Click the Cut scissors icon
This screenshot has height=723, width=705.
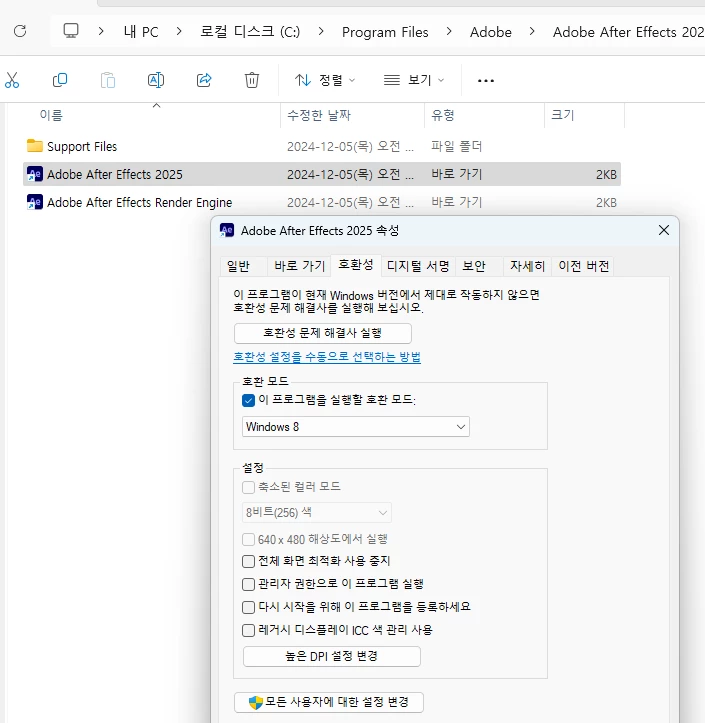[12, 80]
